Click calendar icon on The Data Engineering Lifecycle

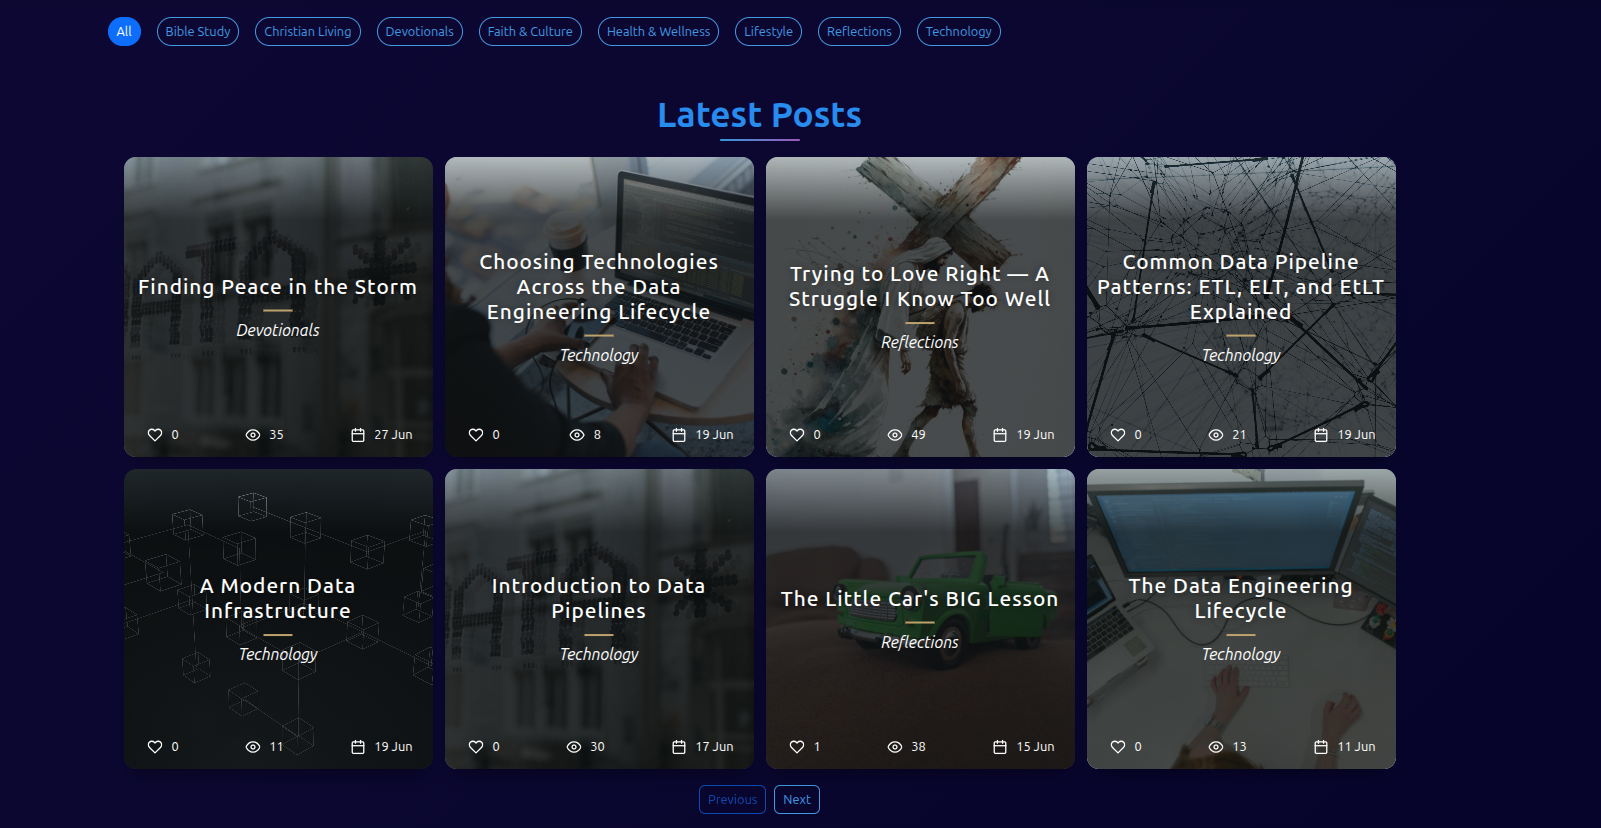[x=1321, y=747]
